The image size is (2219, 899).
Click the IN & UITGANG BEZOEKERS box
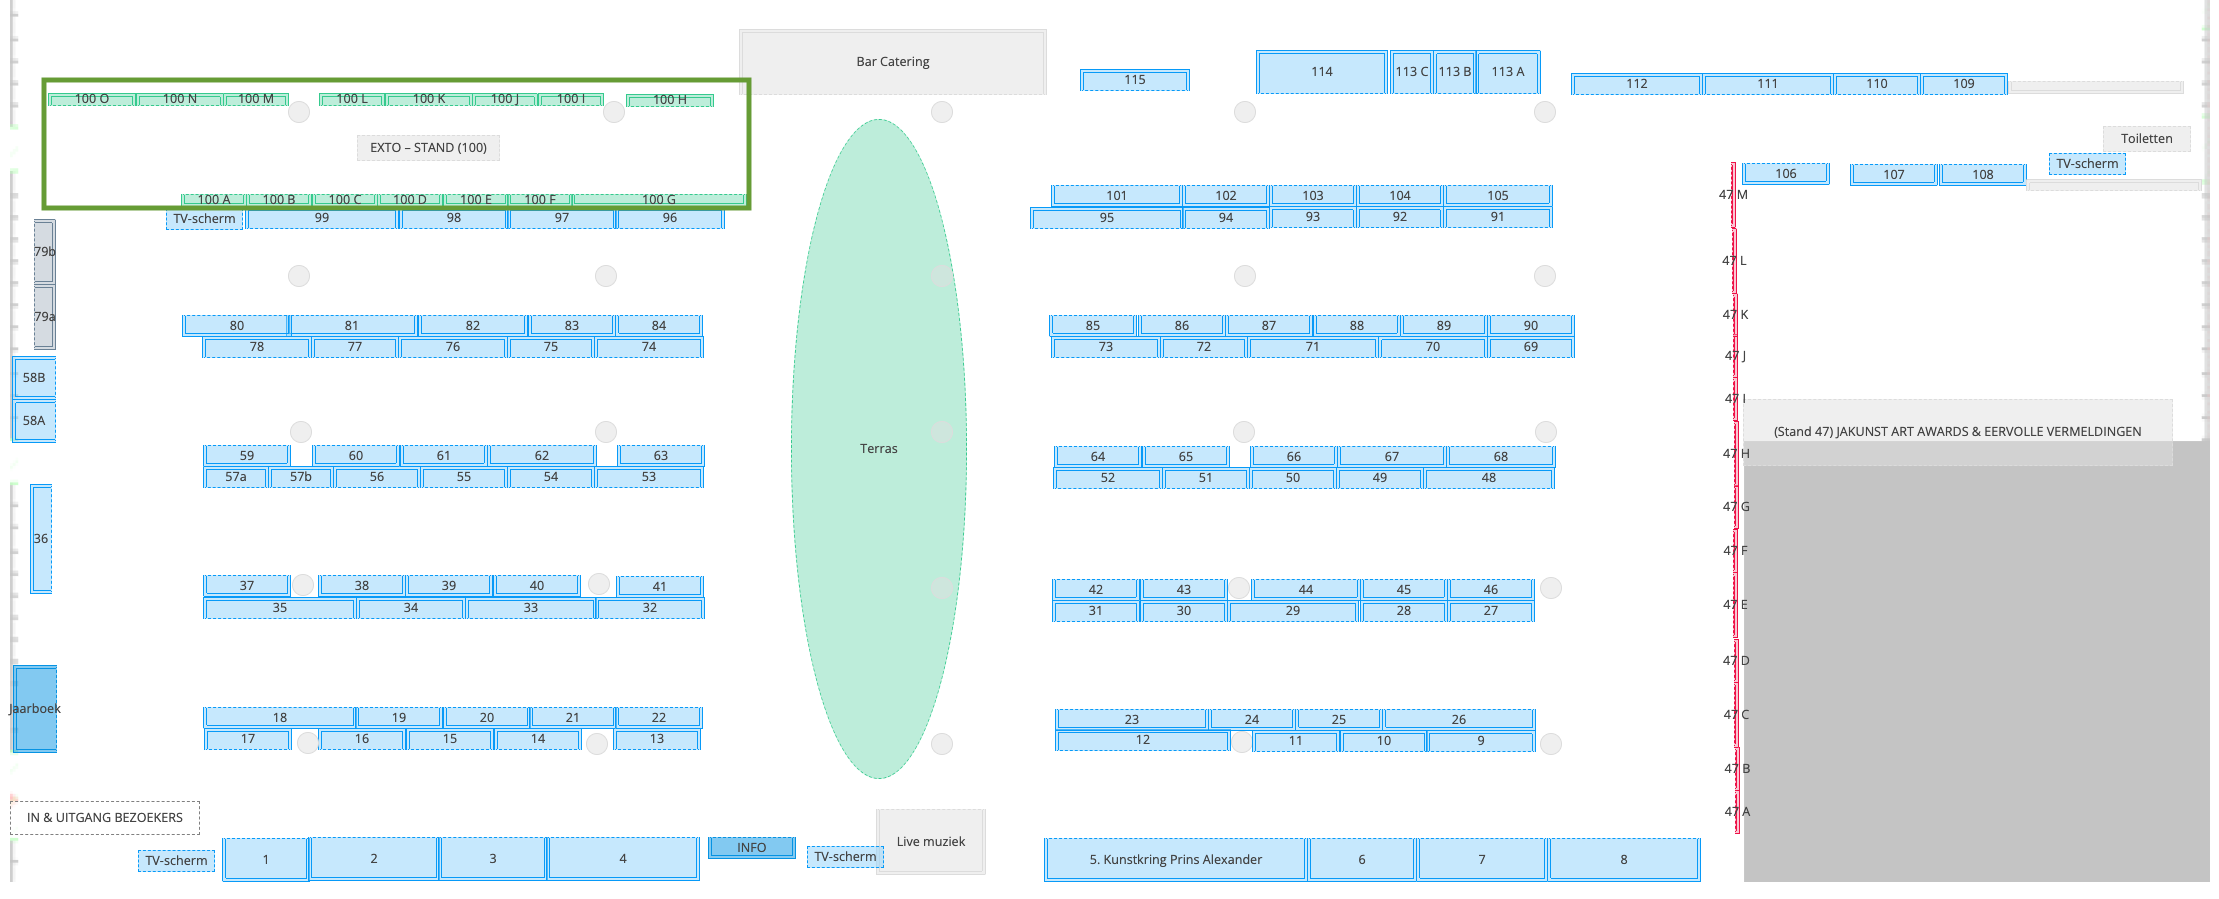coord(105,817)
